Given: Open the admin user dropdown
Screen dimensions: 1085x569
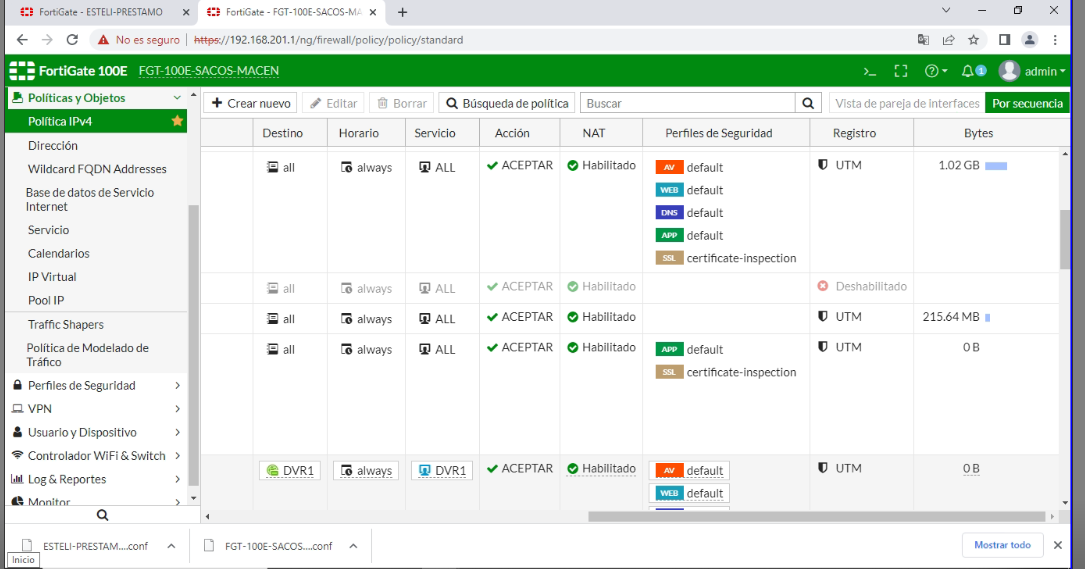Looking at the screenshot, I should click(1034, 71).
